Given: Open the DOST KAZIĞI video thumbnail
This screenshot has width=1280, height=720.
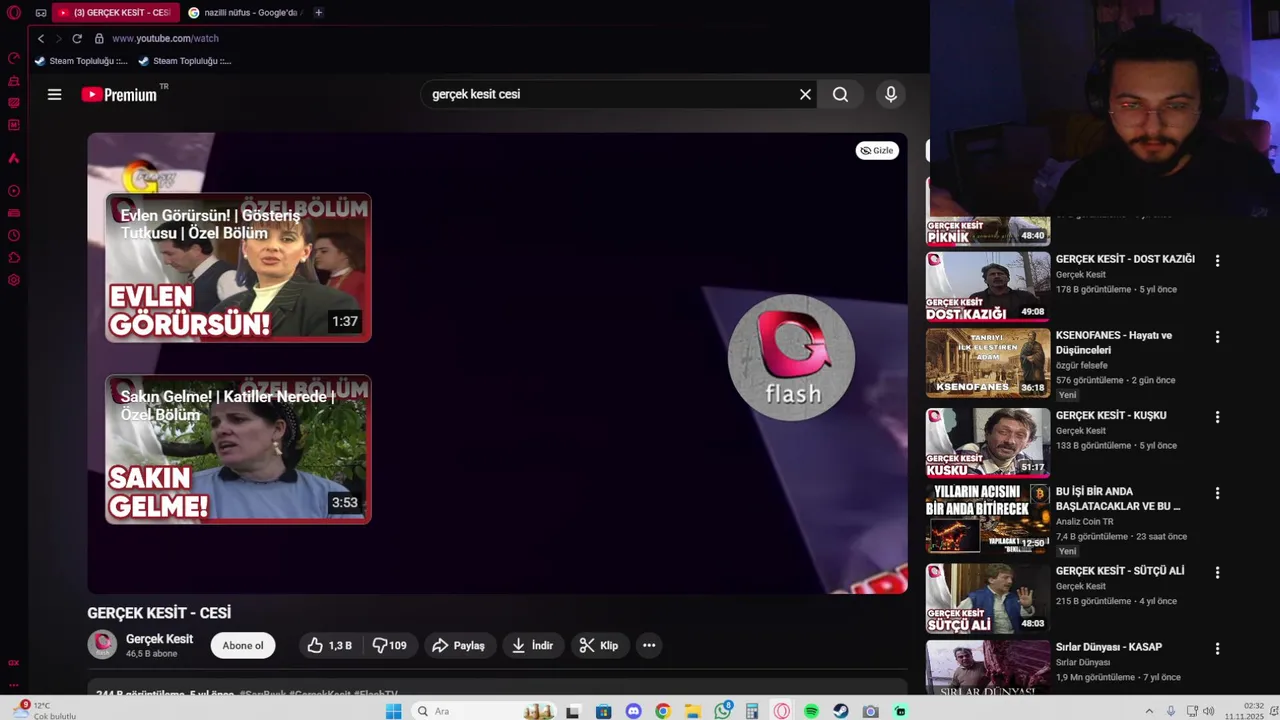Looking at the screenshot, I should pos(988,287).
